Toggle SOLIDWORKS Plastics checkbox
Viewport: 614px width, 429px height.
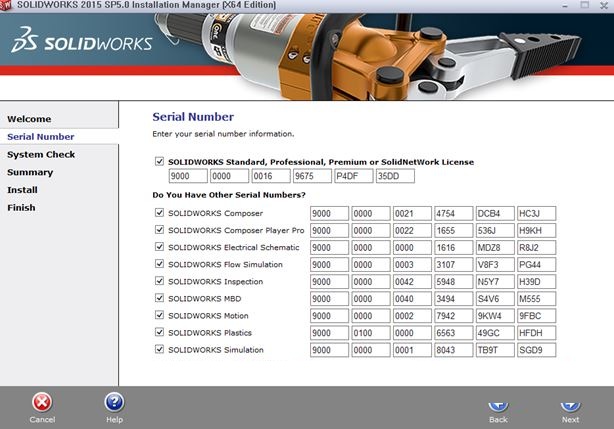[159, 332]
